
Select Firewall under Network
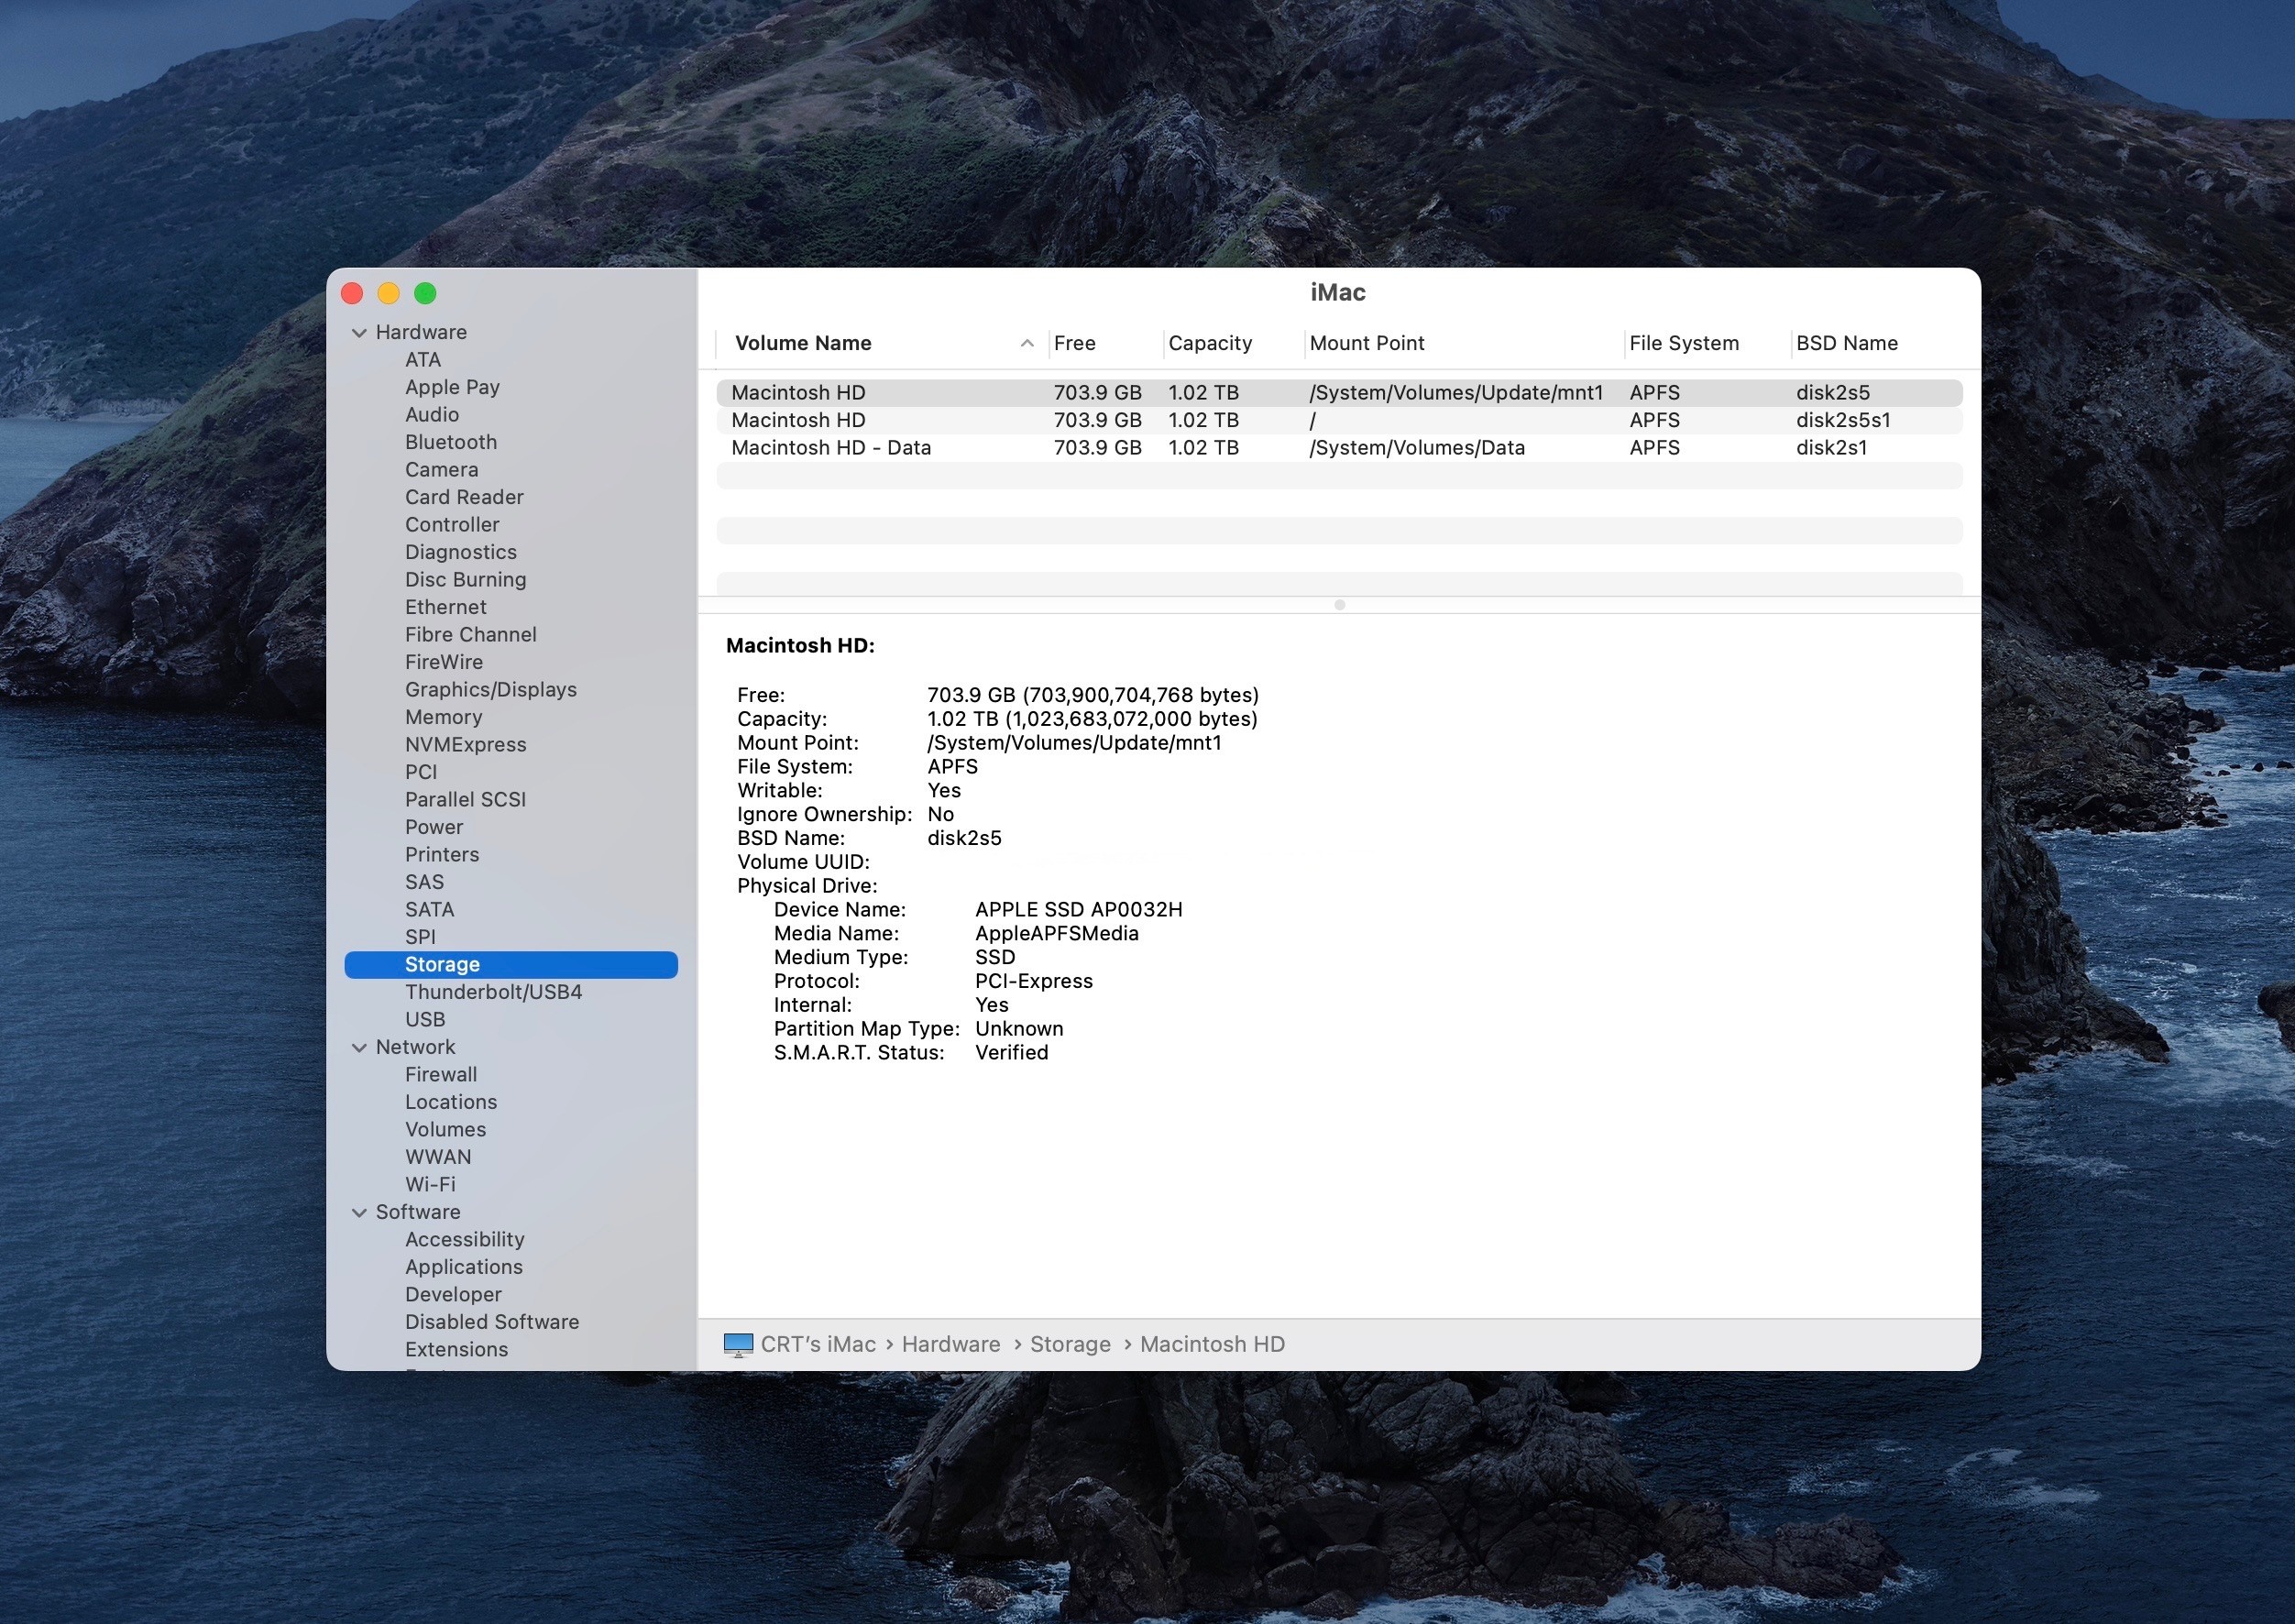(x=441, y=1075)
